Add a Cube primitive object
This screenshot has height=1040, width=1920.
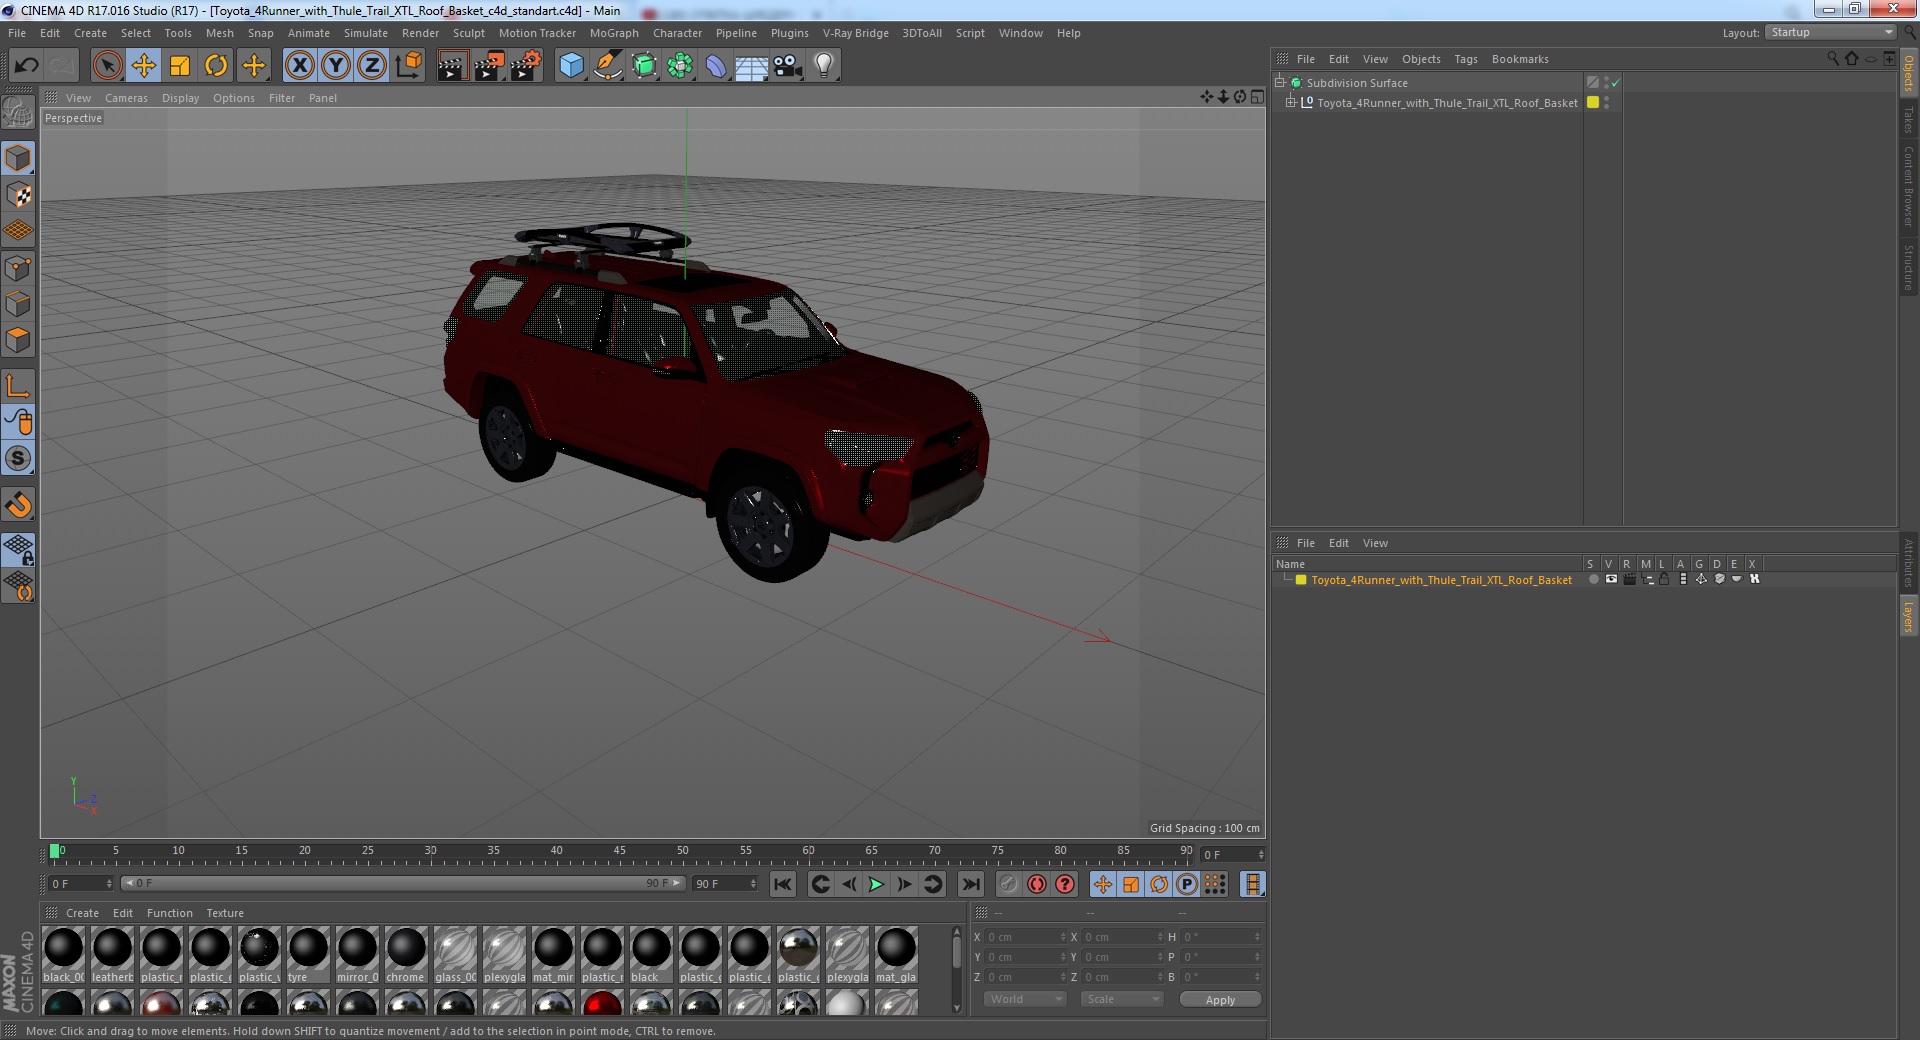571,66
